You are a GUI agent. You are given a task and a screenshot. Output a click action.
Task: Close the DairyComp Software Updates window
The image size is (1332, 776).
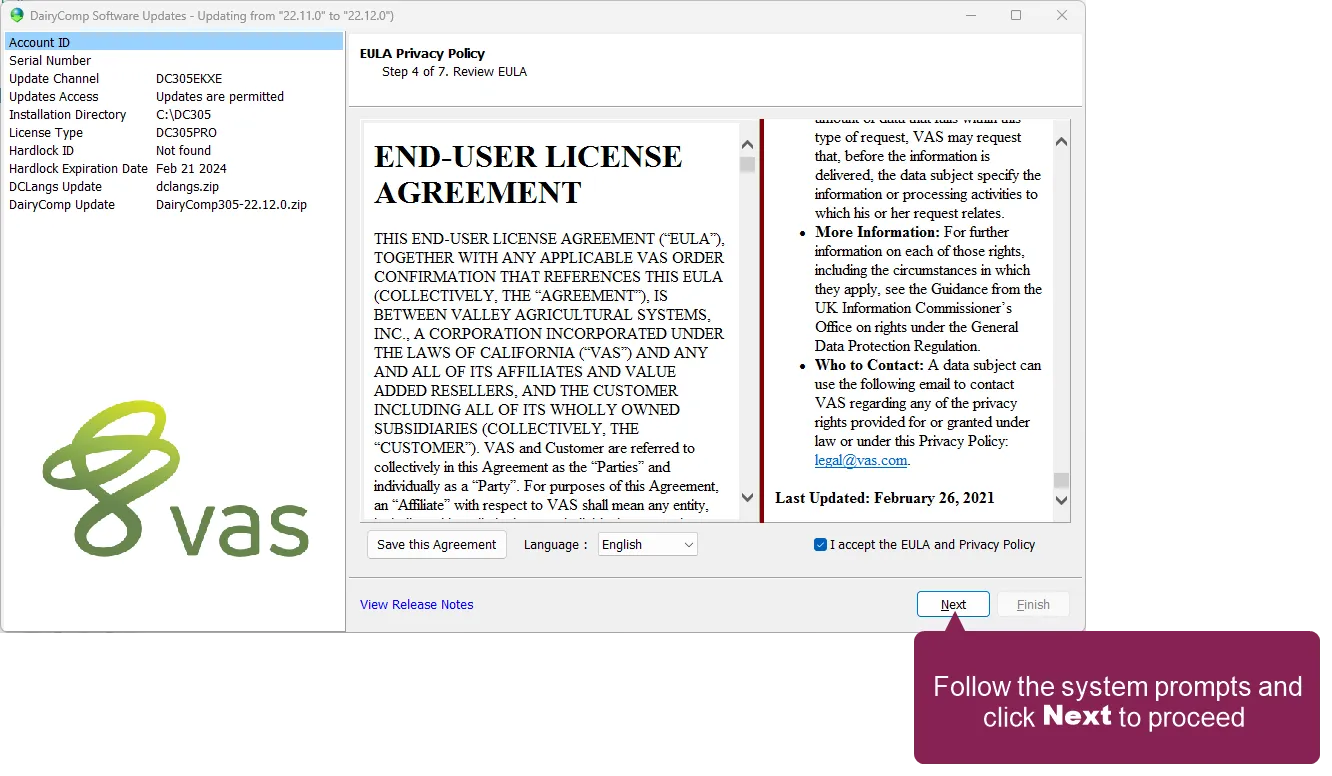pyautogui.click(x=1062, y=15)
